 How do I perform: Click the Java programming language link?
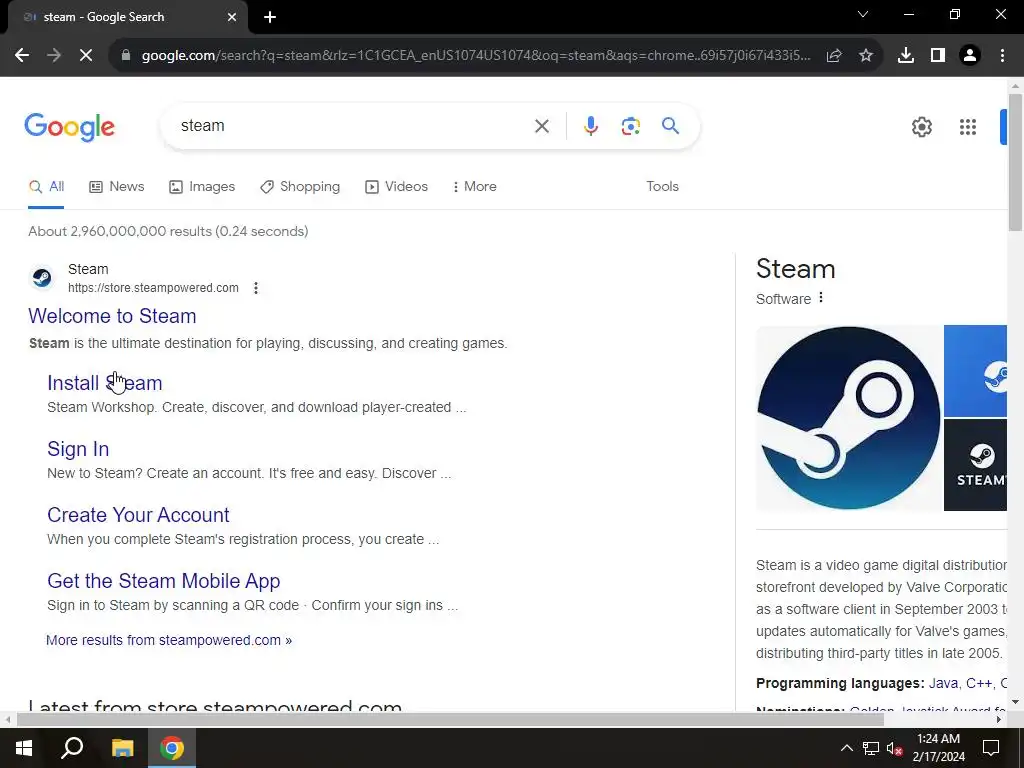[943, 684]
